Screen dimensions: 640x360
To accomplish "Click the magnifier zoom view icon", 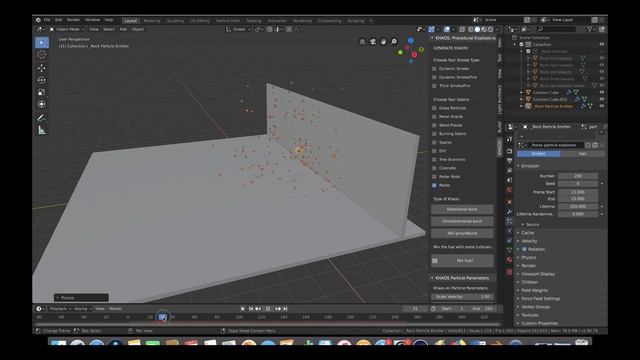I will pyautogui.click(x=394, y=42).
